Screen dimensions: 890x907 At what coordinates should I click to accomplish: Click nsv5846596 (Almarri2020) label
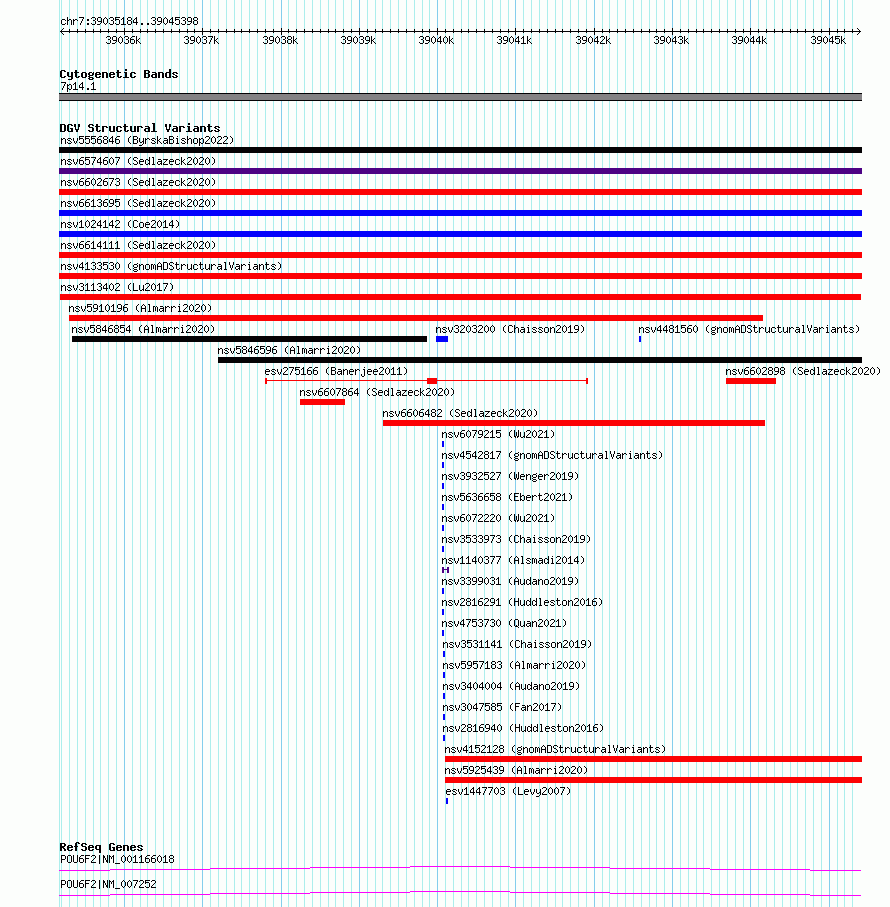pos(289,351)
